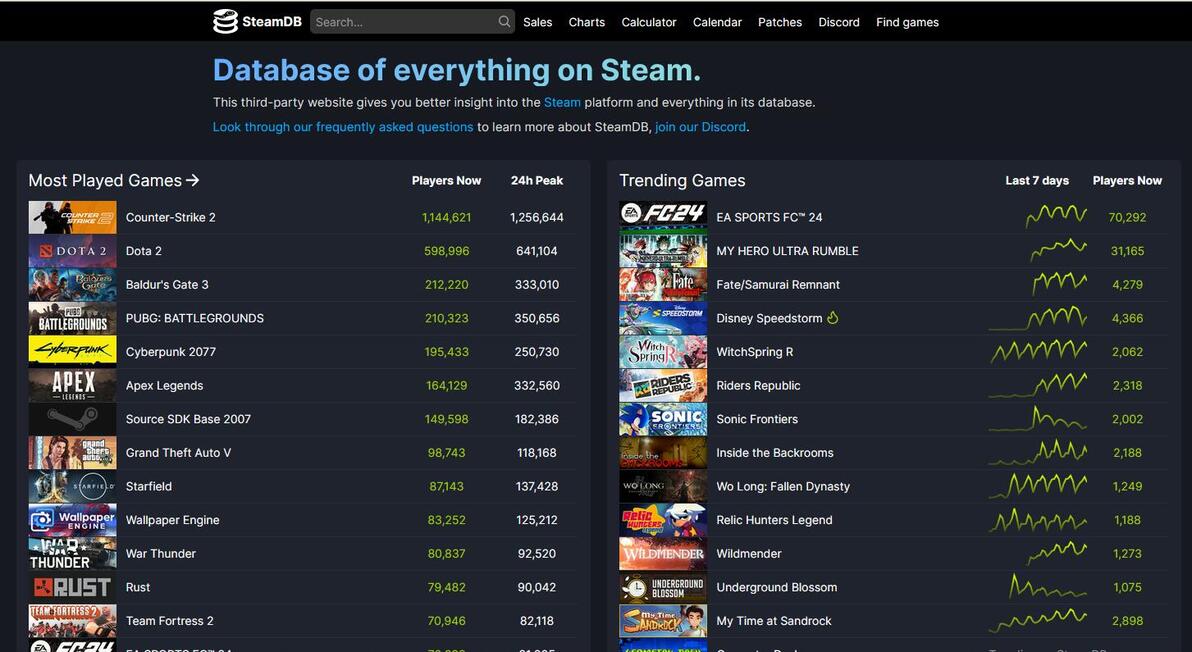1192x652 pixels.
Task: Click the SteamDB logo icon
Action: click(x=225, y=22)
